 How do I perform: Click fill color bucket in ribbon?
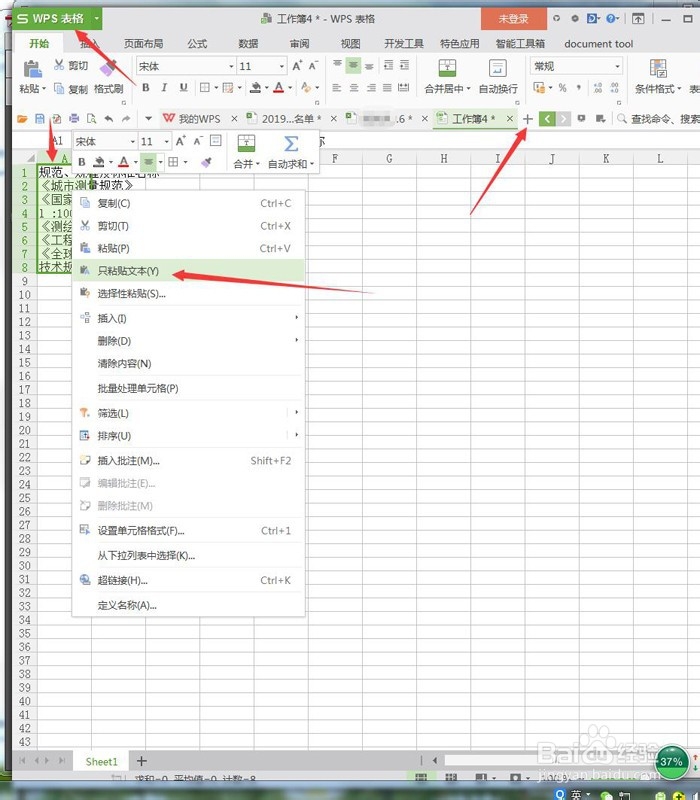pyautogui.click(x=256, y=88)
